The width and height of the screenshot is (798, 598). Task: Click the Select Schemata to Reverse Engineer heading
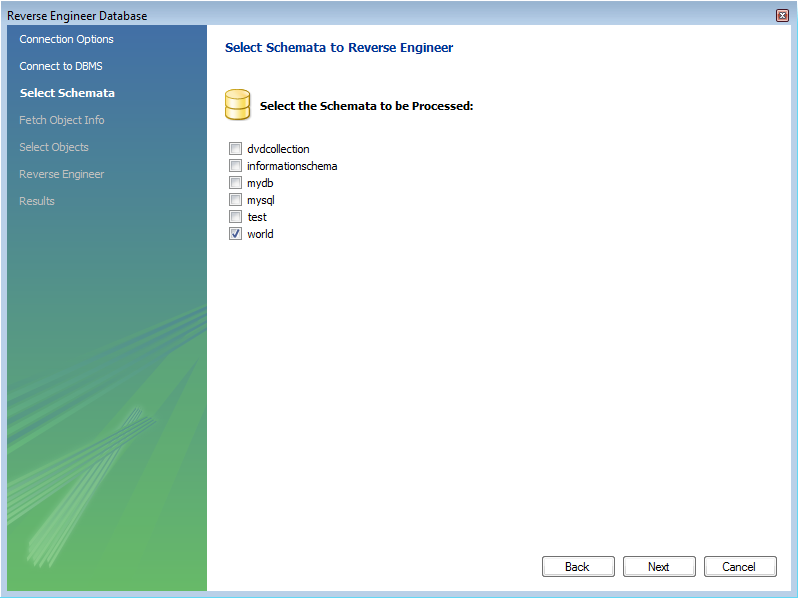pos(339,47)
